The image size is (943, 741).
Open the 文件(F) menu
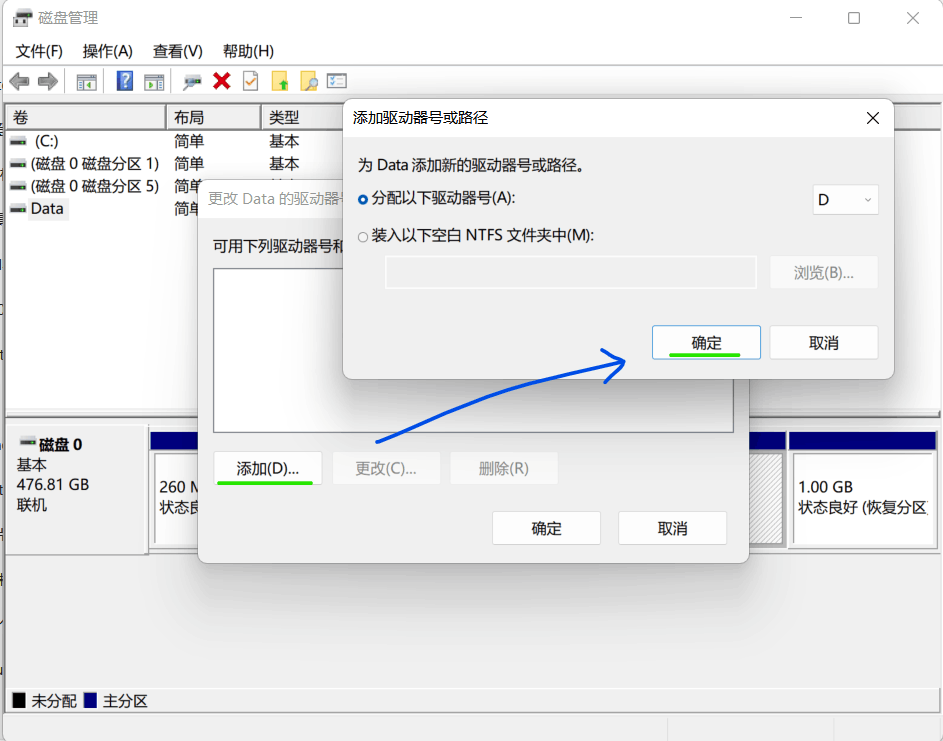tap(39, 52)
